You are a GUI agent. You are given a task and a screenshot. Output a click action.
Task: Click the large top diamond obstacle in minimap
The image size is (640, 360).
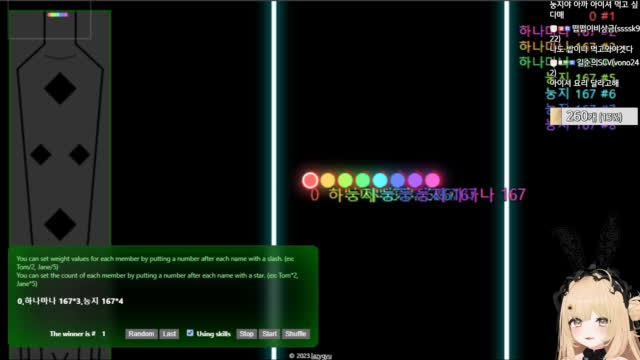click(60, 88)
